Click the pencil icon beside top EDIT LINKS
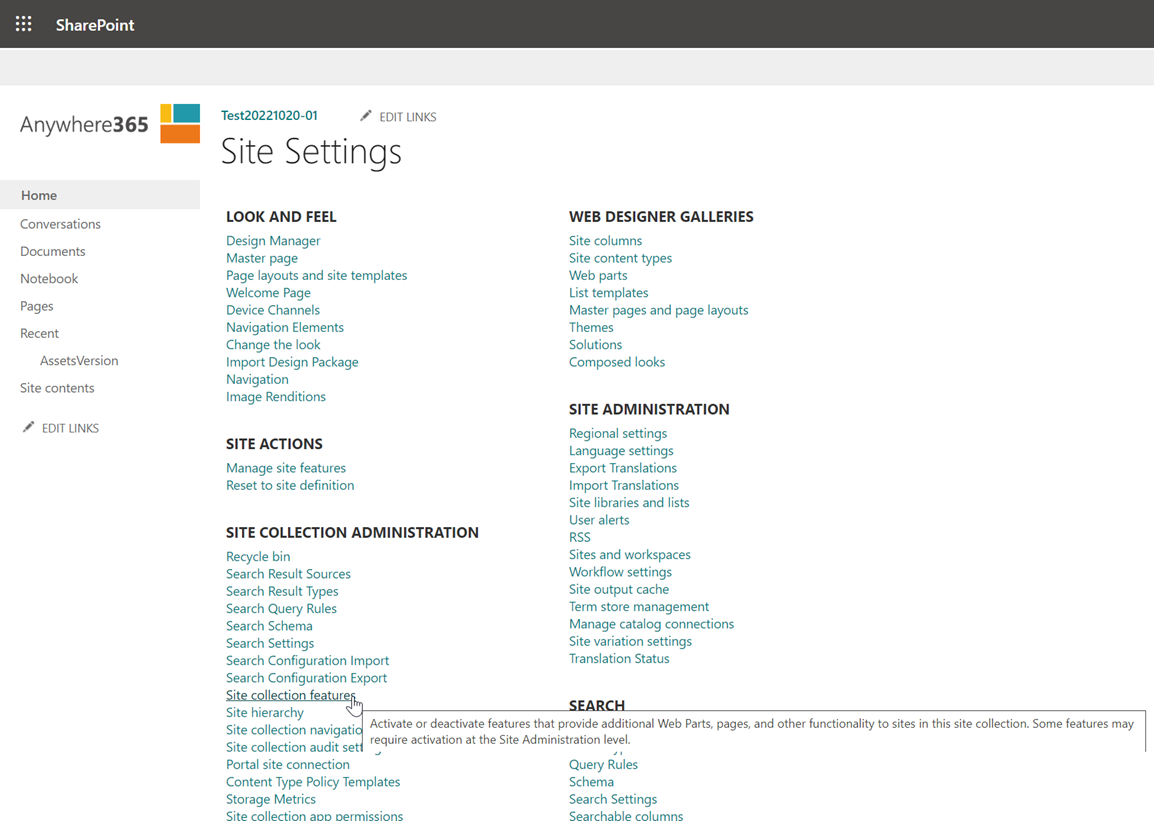 pyautogui.click(x=366, y=116)
